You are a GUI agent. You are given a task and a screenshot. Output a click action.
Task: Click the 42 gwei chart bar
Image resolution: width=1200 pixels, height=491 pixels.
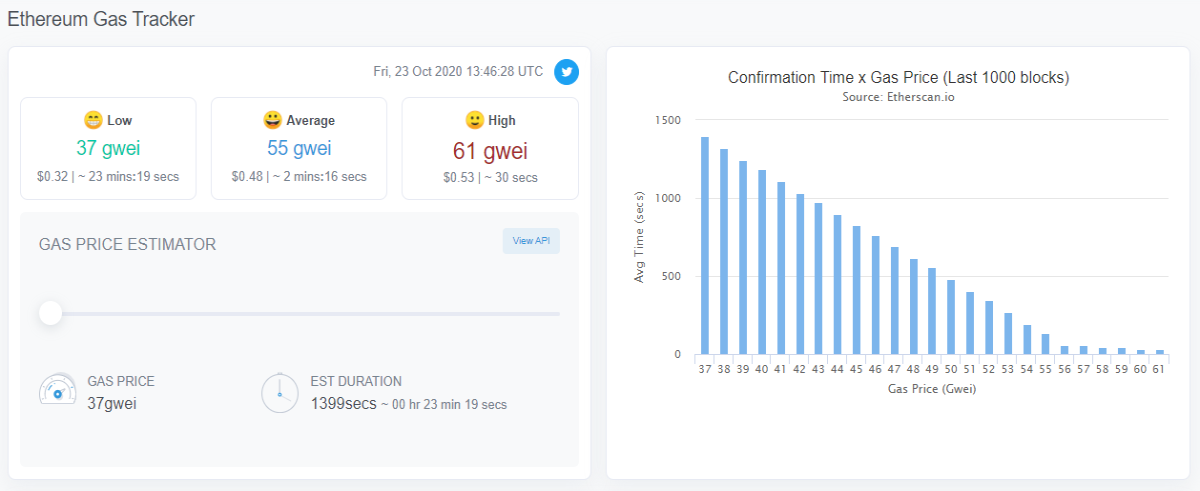pyautogui.click(x=800, y=274)
